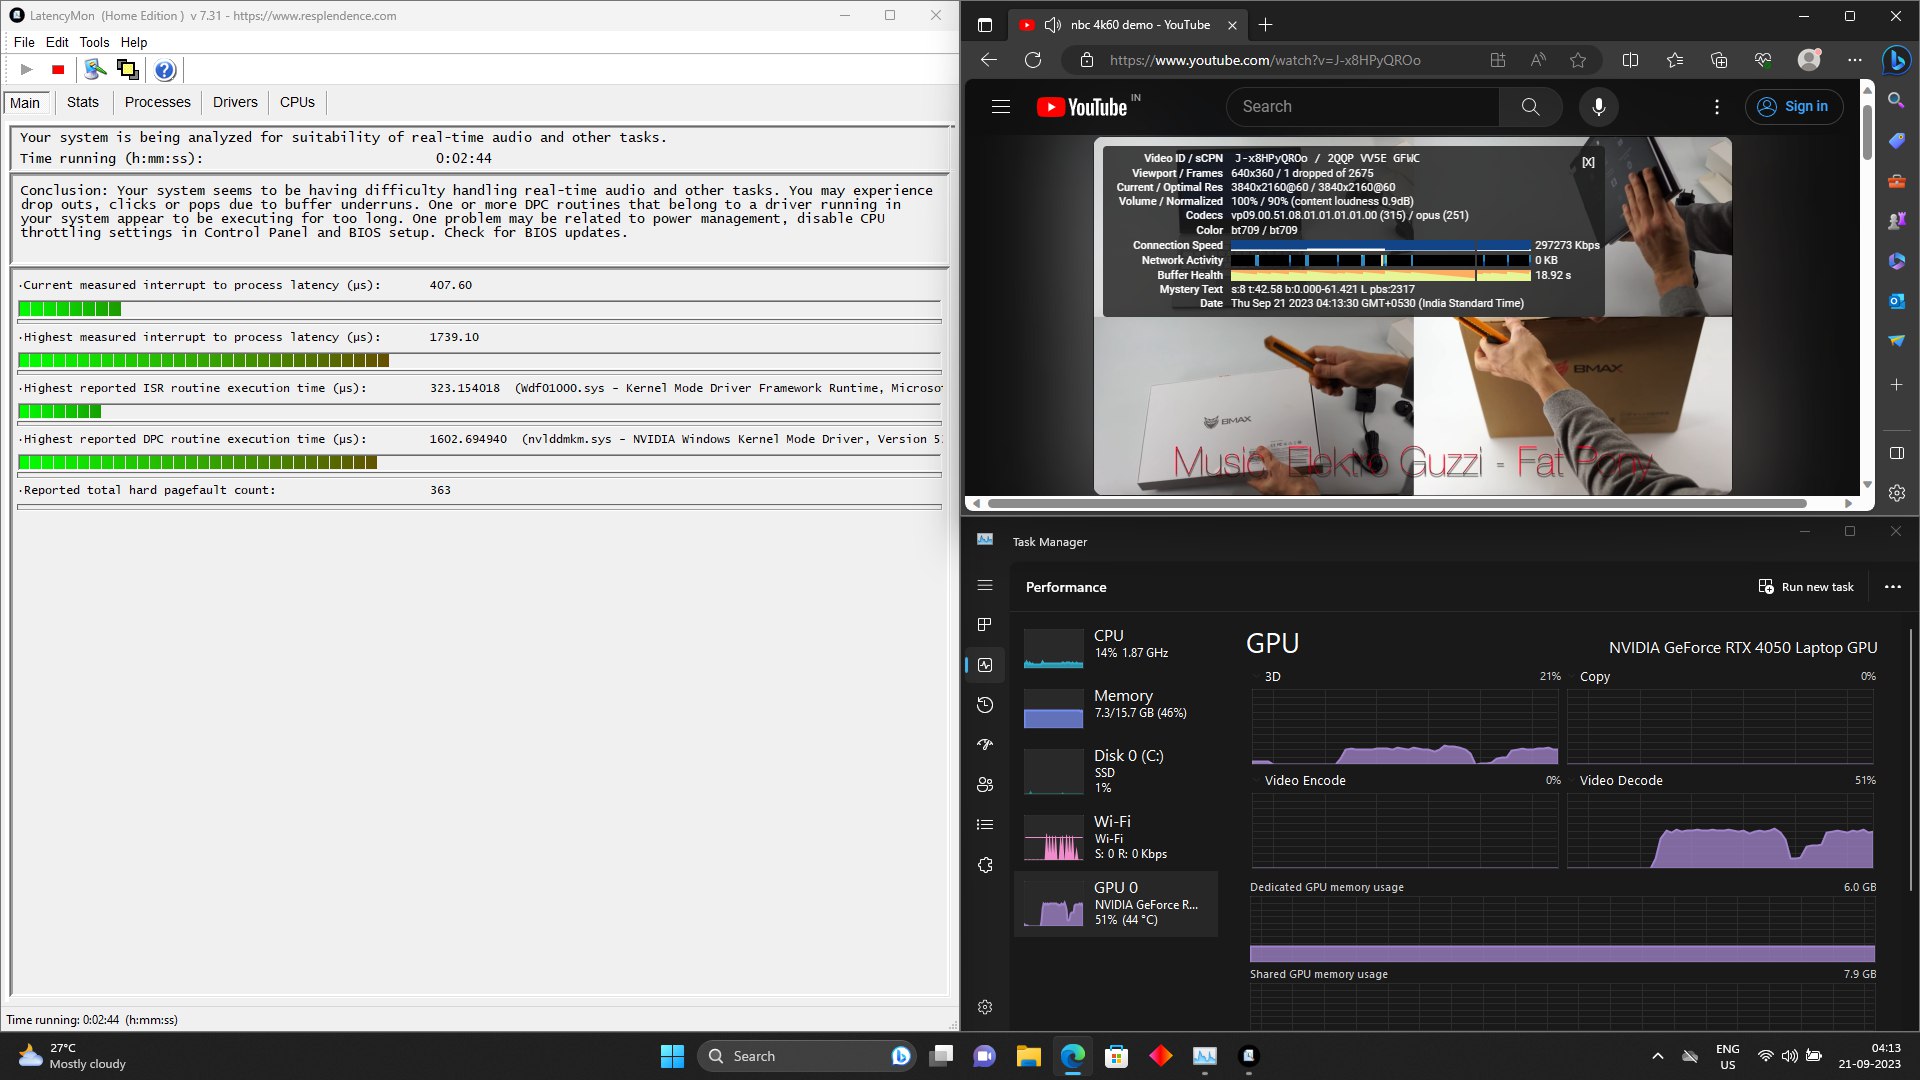Start LatencyMon monitoring with play button
1920x1080 pixels.
click(27, 70)
